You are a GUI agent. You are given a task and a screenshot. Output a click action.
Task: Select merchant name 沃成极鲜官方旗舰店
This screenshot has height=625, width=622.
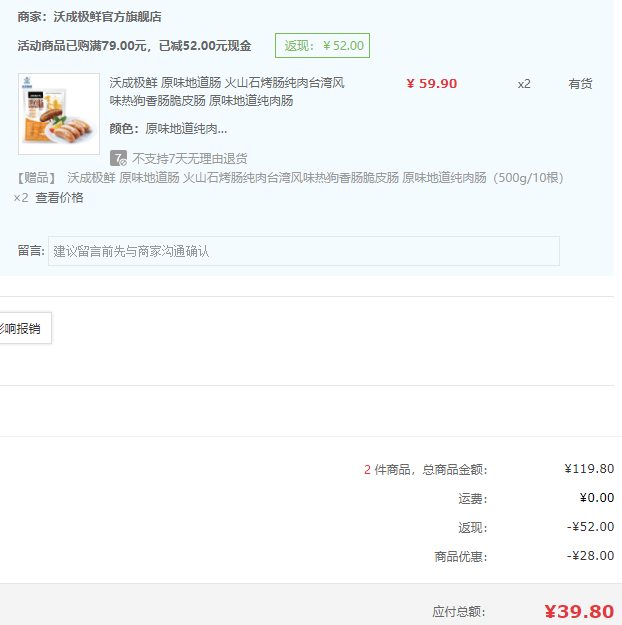[x=107, y=17]
